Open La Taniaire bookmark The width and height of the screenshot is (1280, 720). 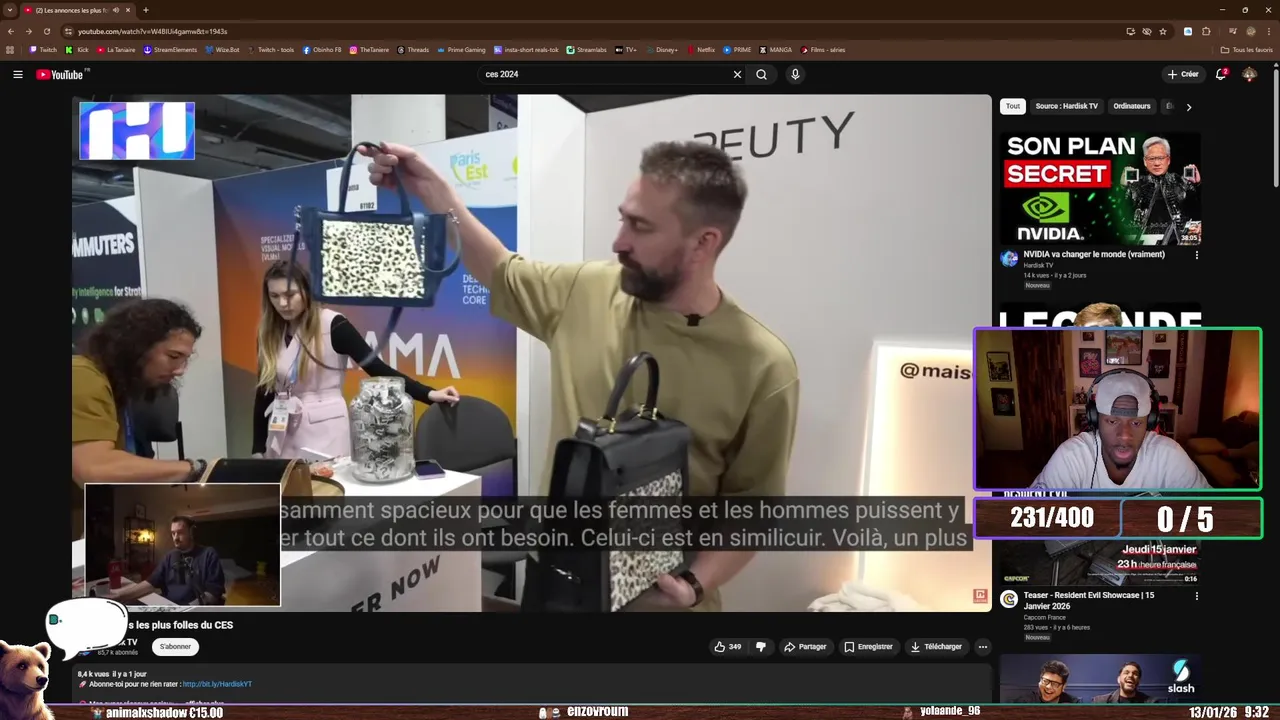tap(116, 50)
